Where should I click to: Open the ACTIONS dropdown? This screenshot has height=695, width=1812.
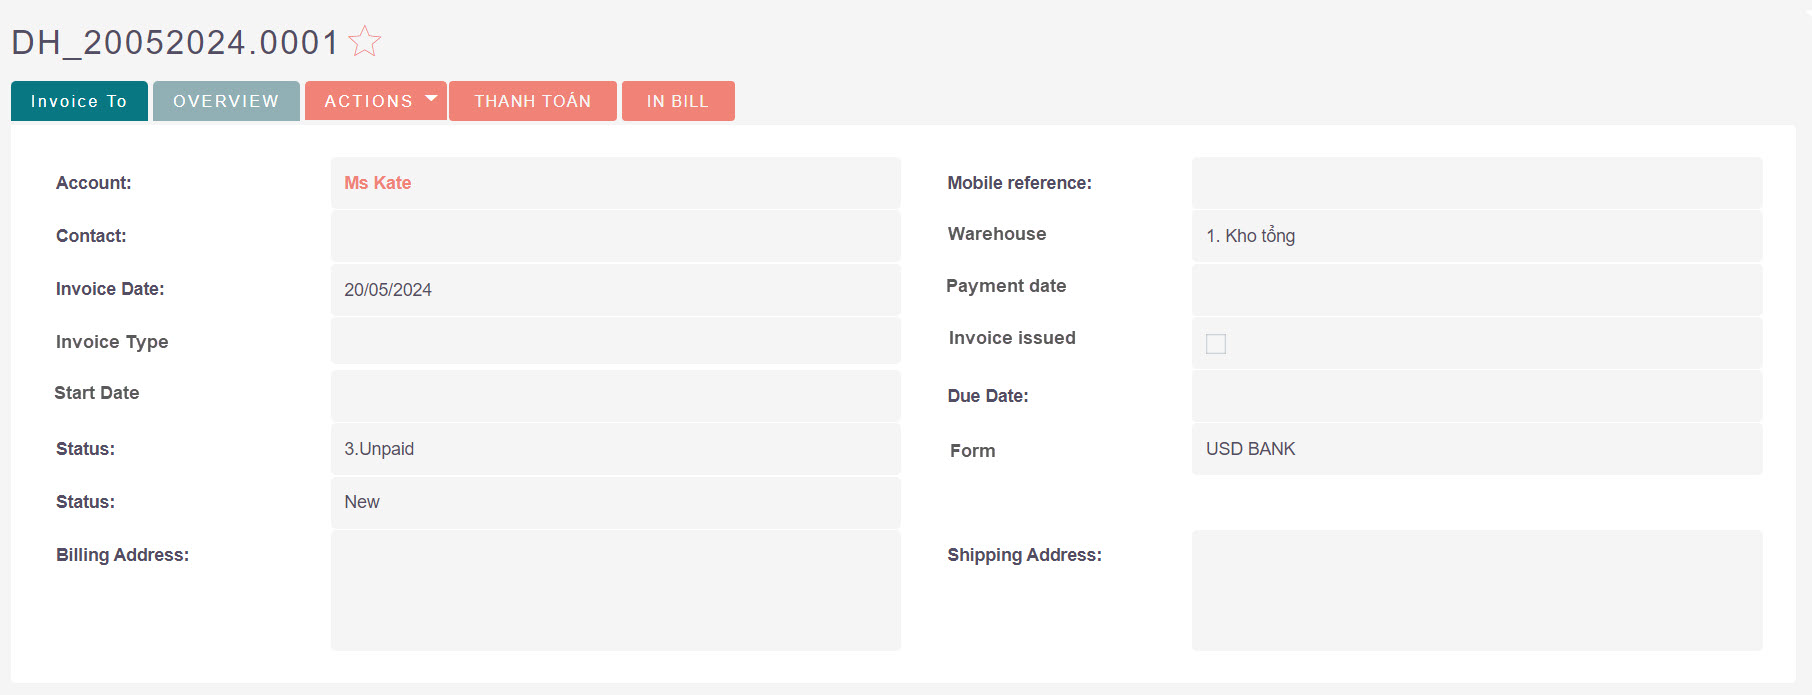[x=375, y=100]
